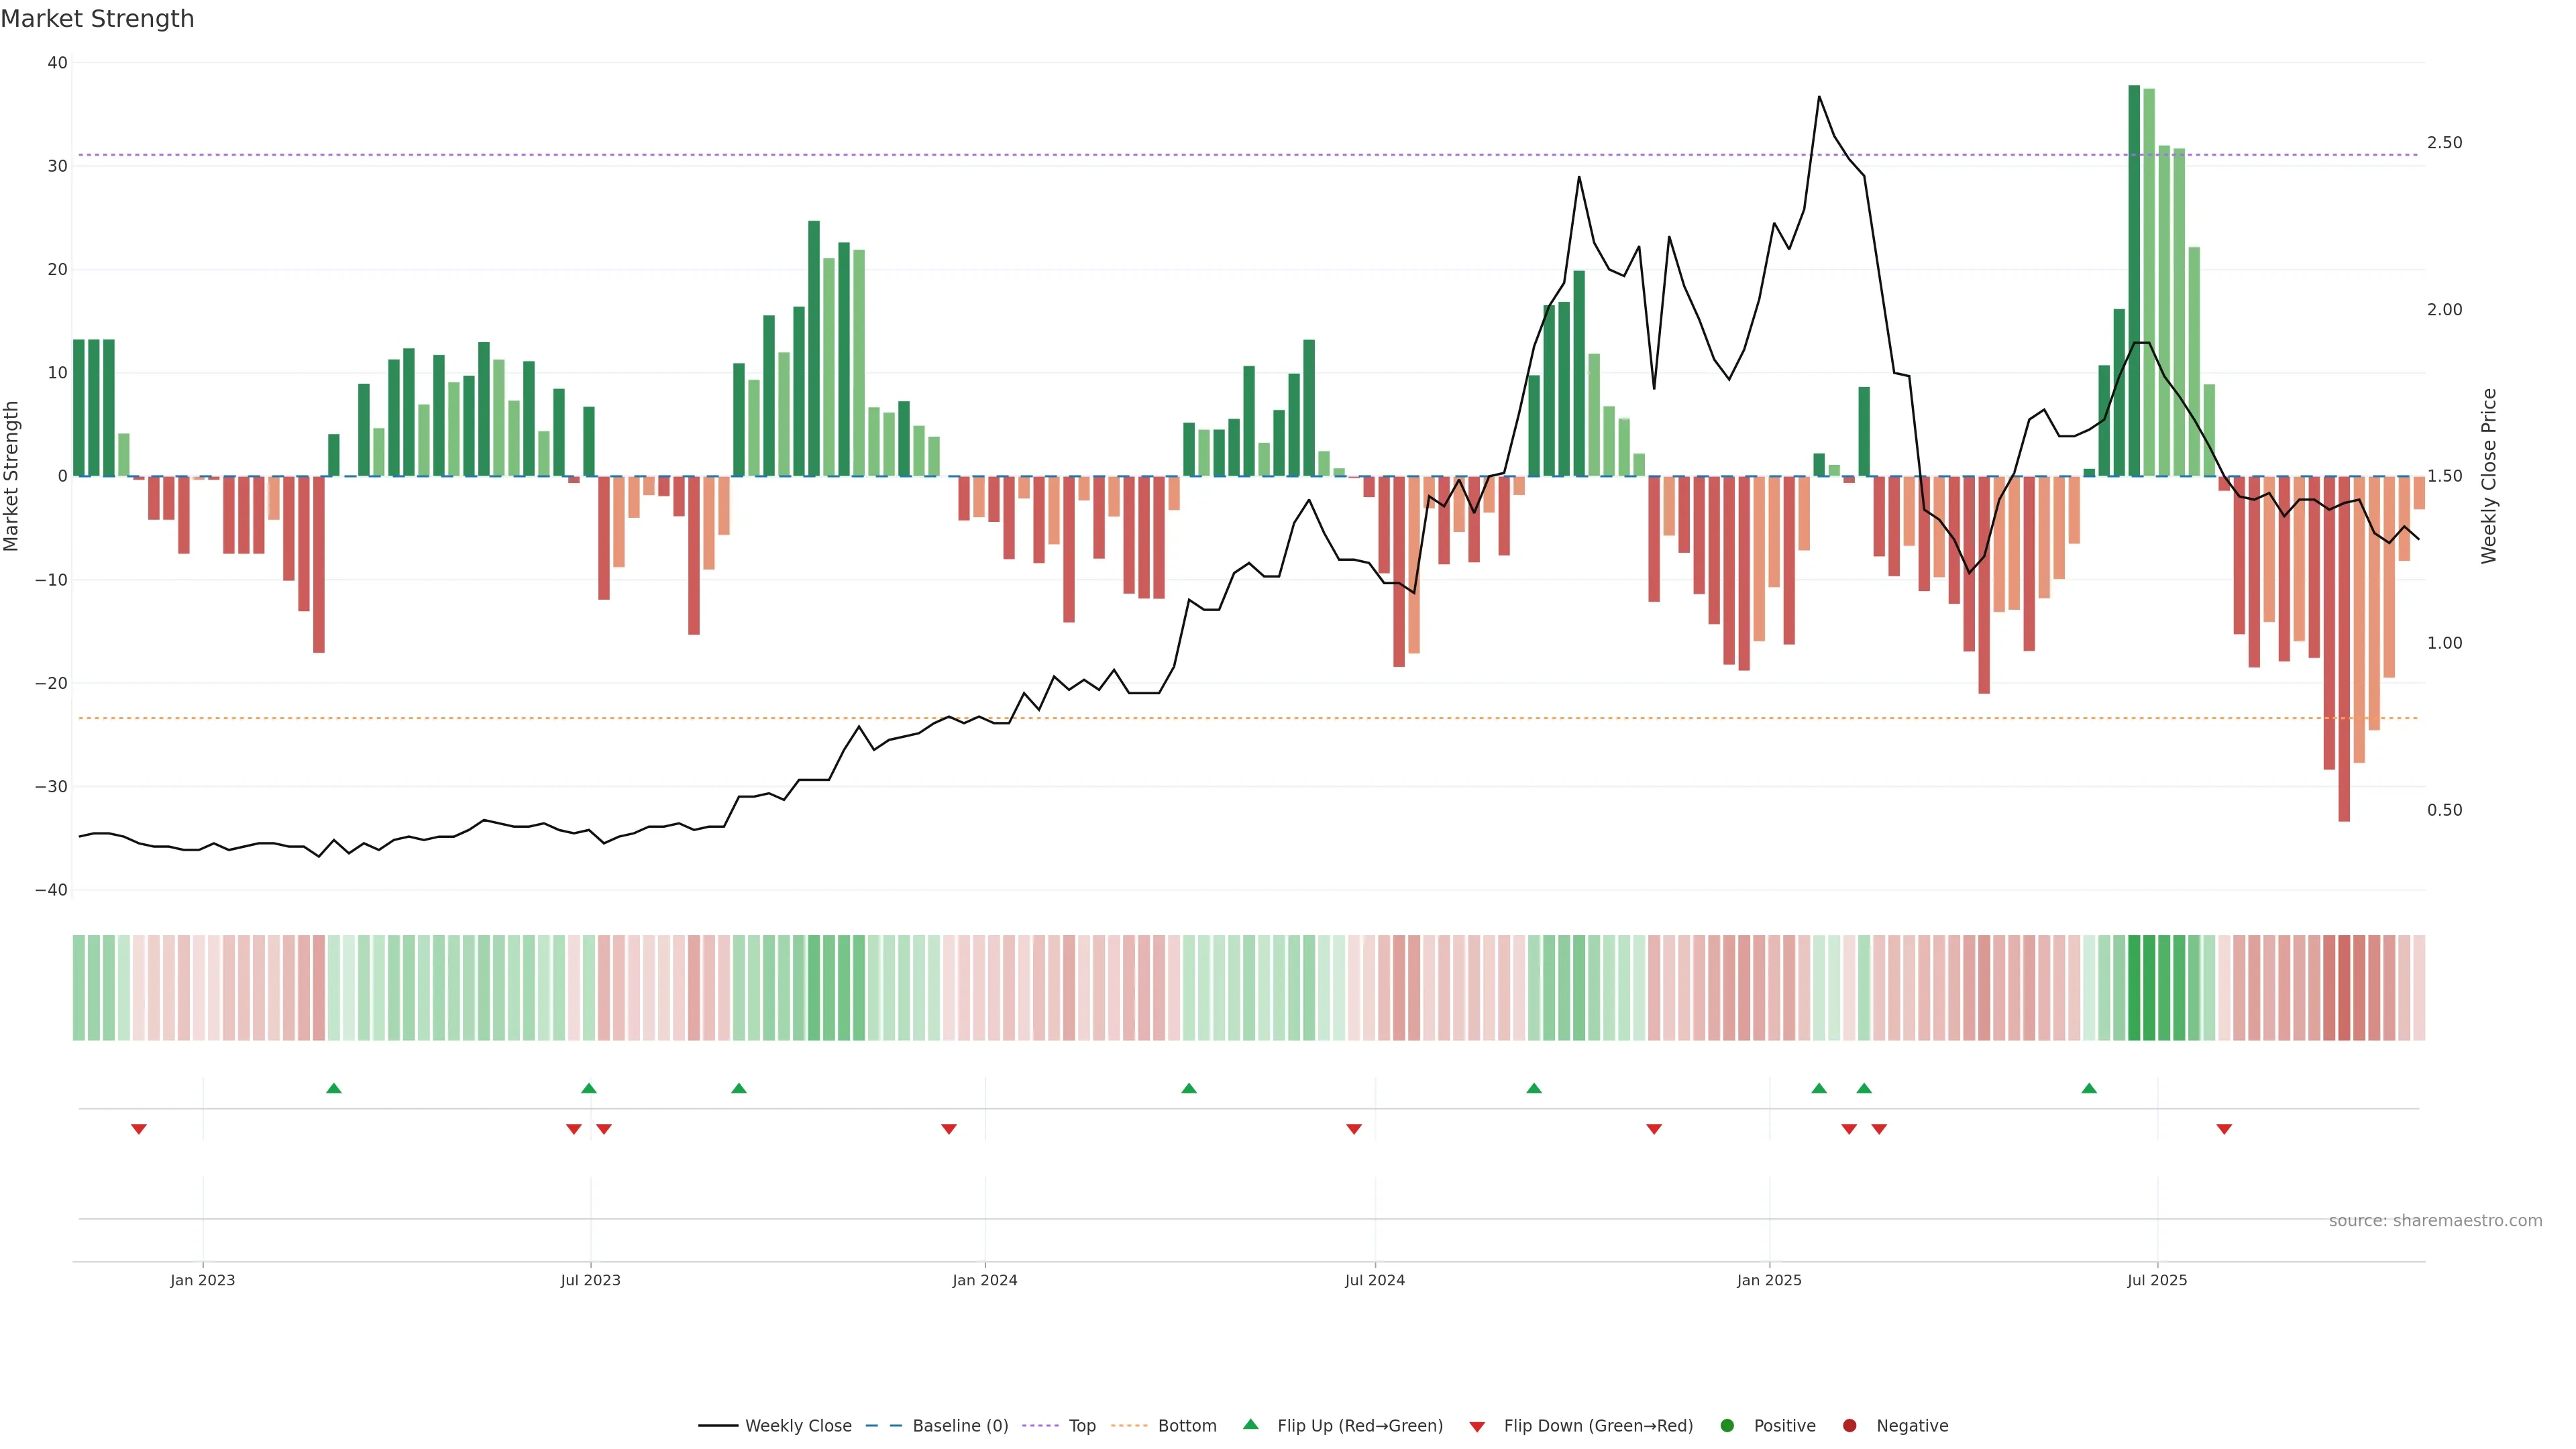Viewport: 2576px width, 1449px height.
Task: Click the darkest green heatmap strip cell
Action: point(2134,988)
